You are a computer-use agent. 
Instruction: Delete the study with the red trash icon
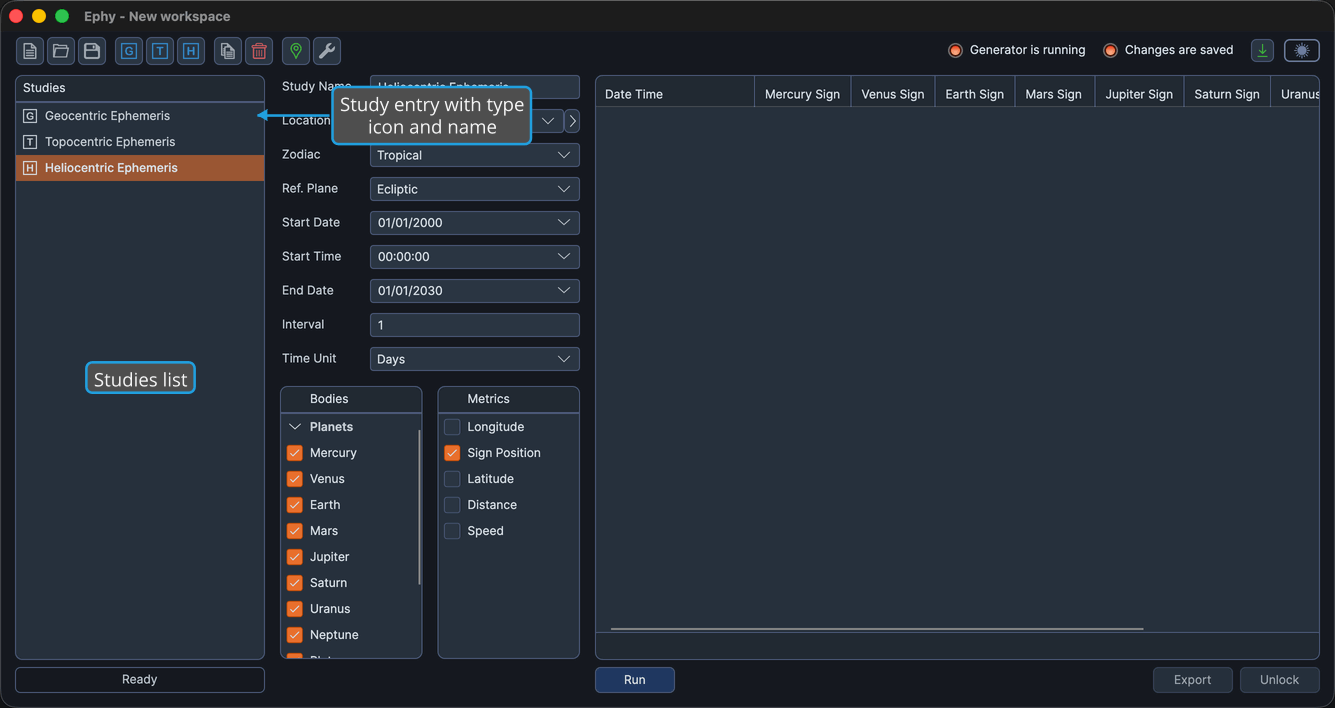point(259,51)
